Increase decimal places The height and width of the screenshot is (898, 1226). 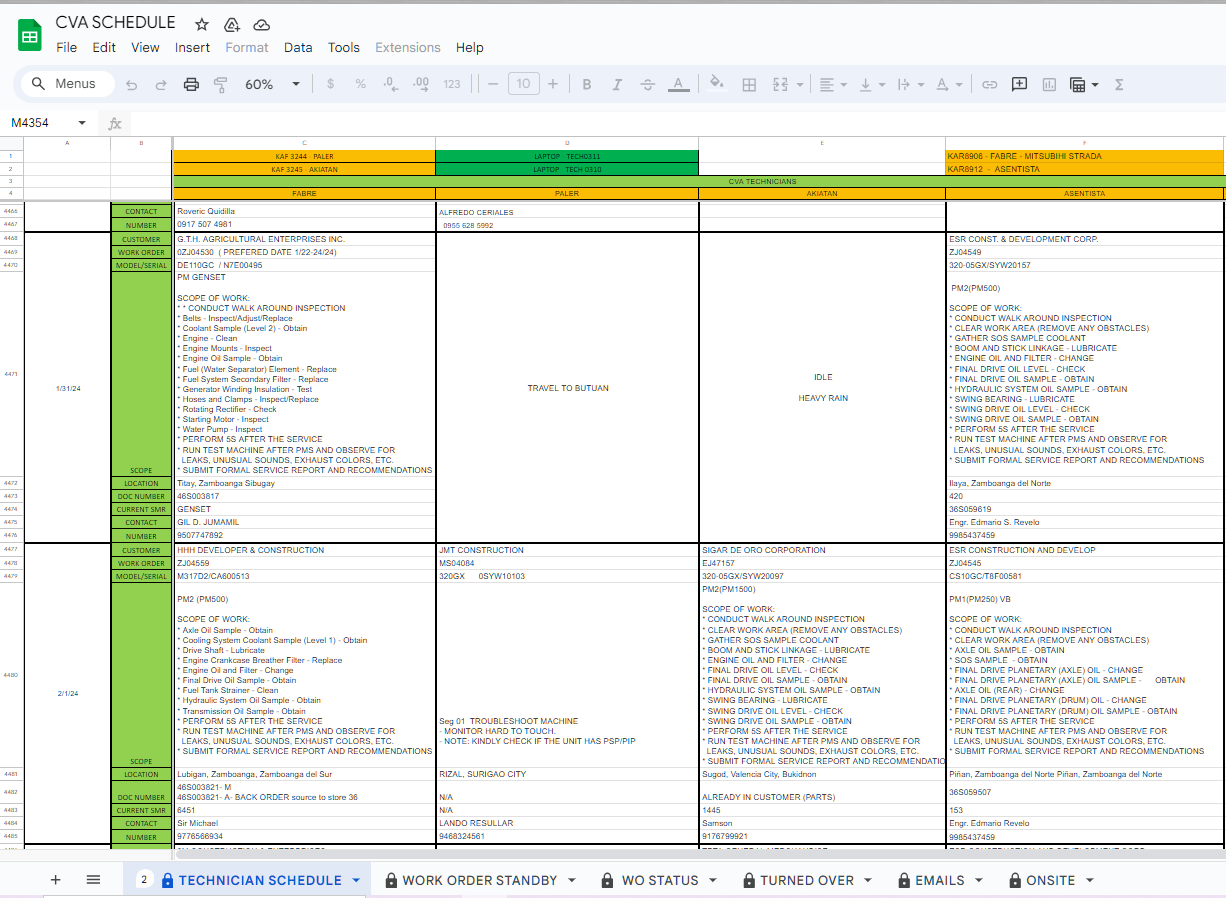421,84
